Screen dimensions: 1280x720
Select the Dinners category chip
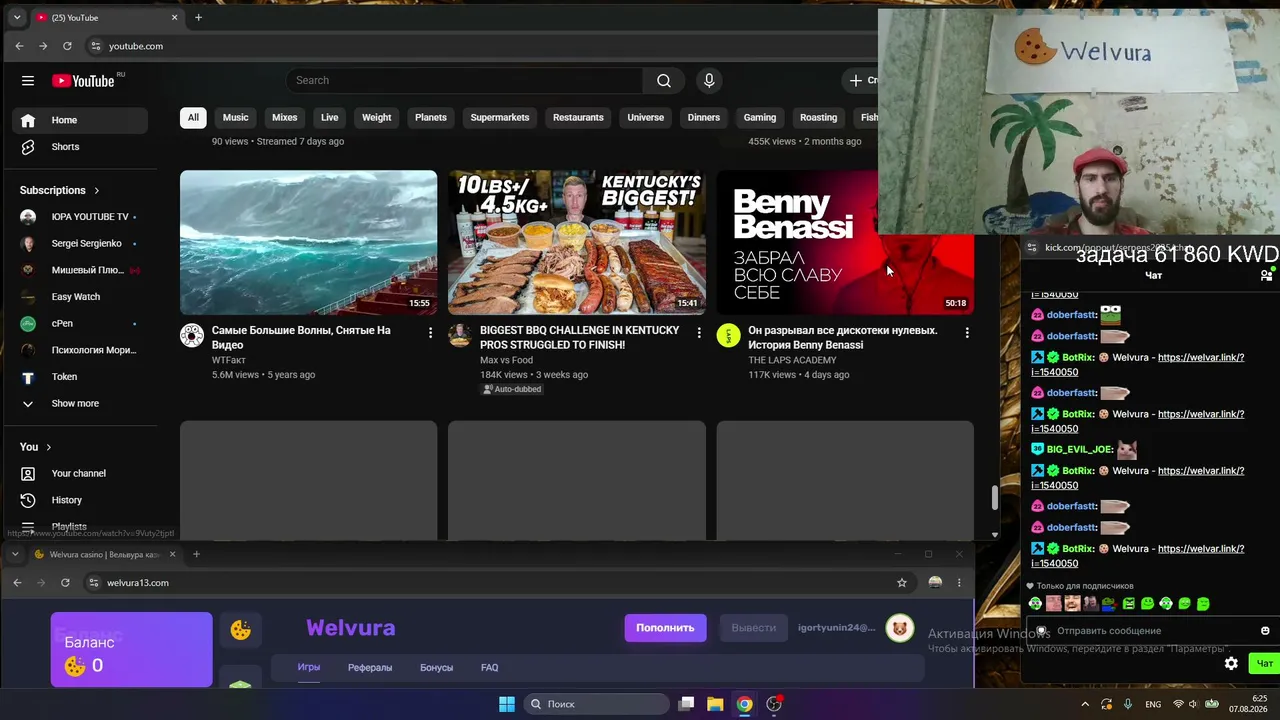pos(704,118)
